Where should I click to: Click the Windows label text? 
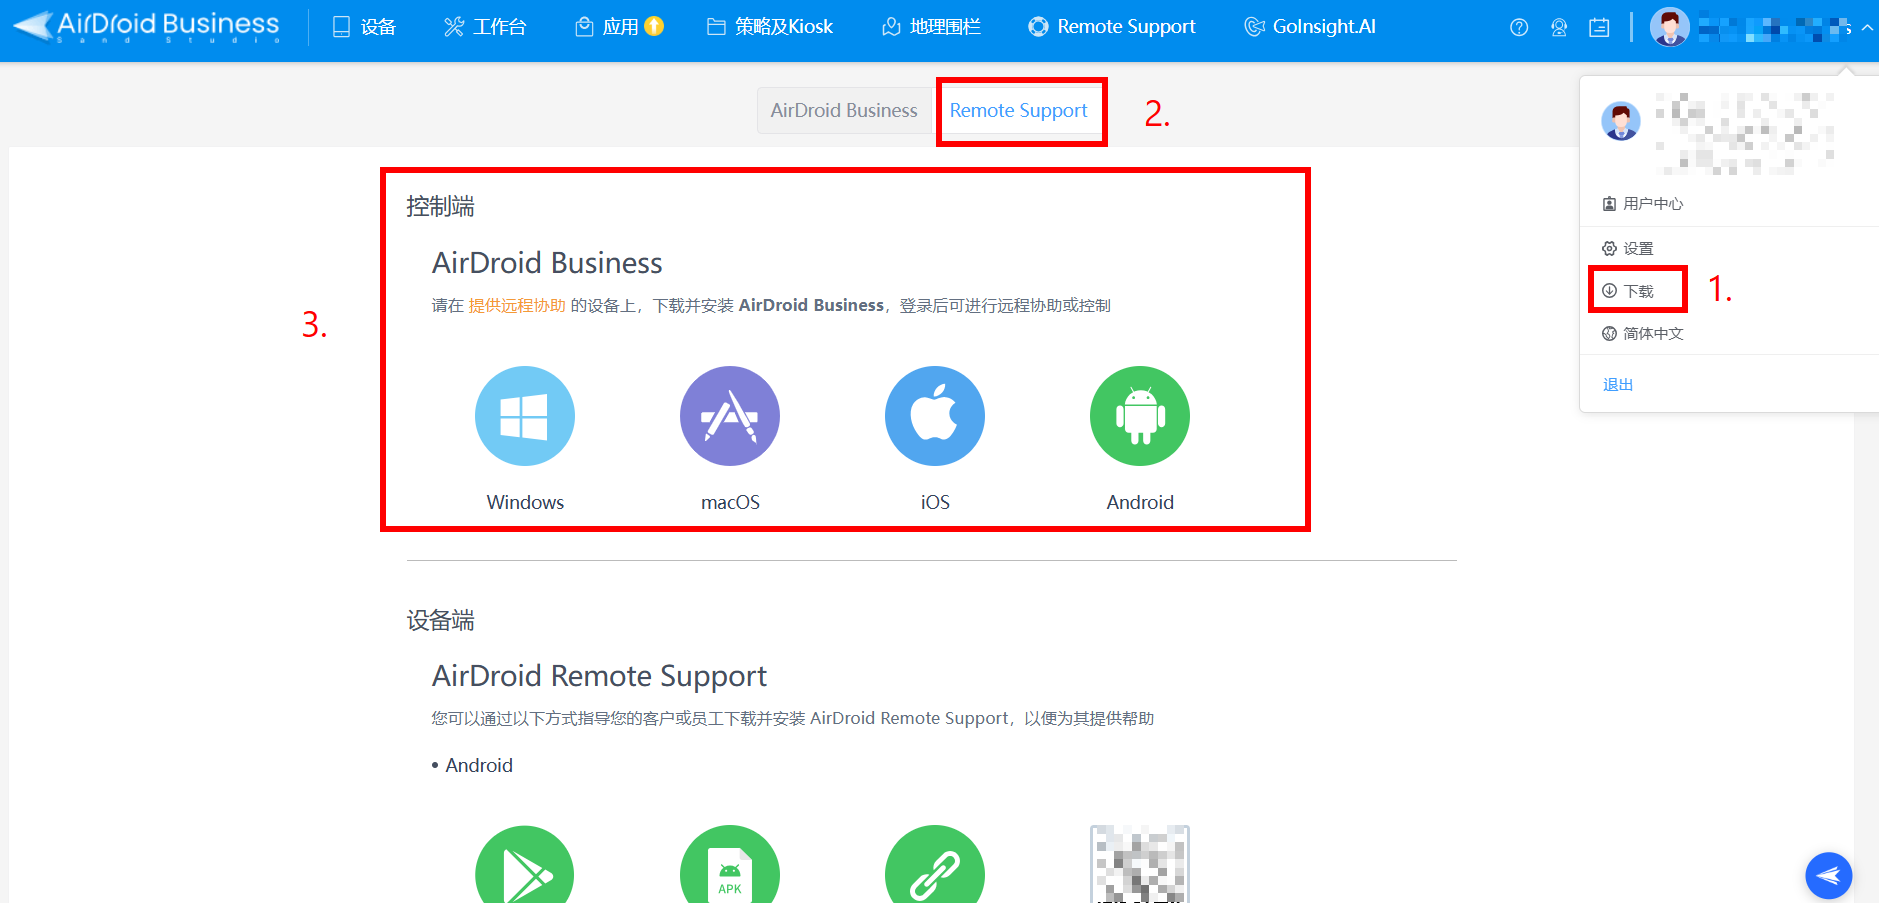[x=525, y=502]
